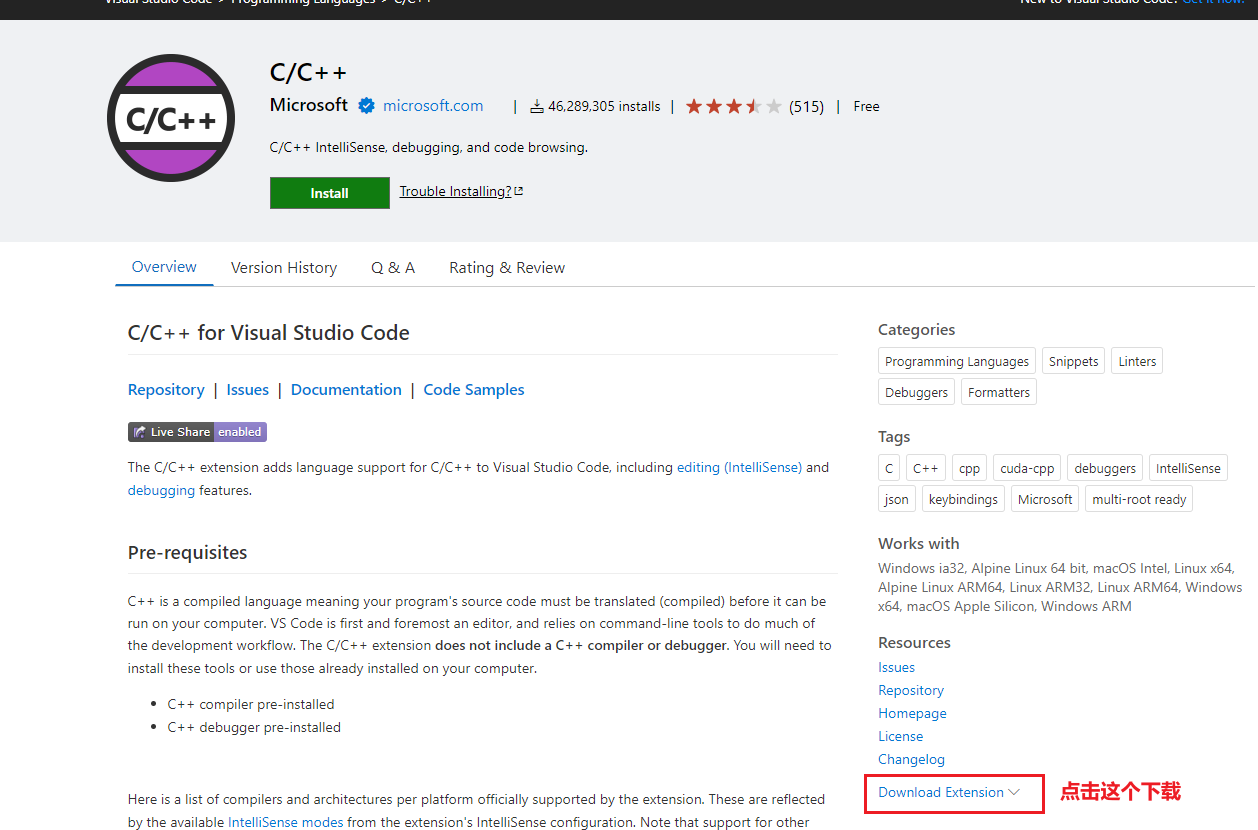
Task: Open the Documentation link
Action: 346,390
